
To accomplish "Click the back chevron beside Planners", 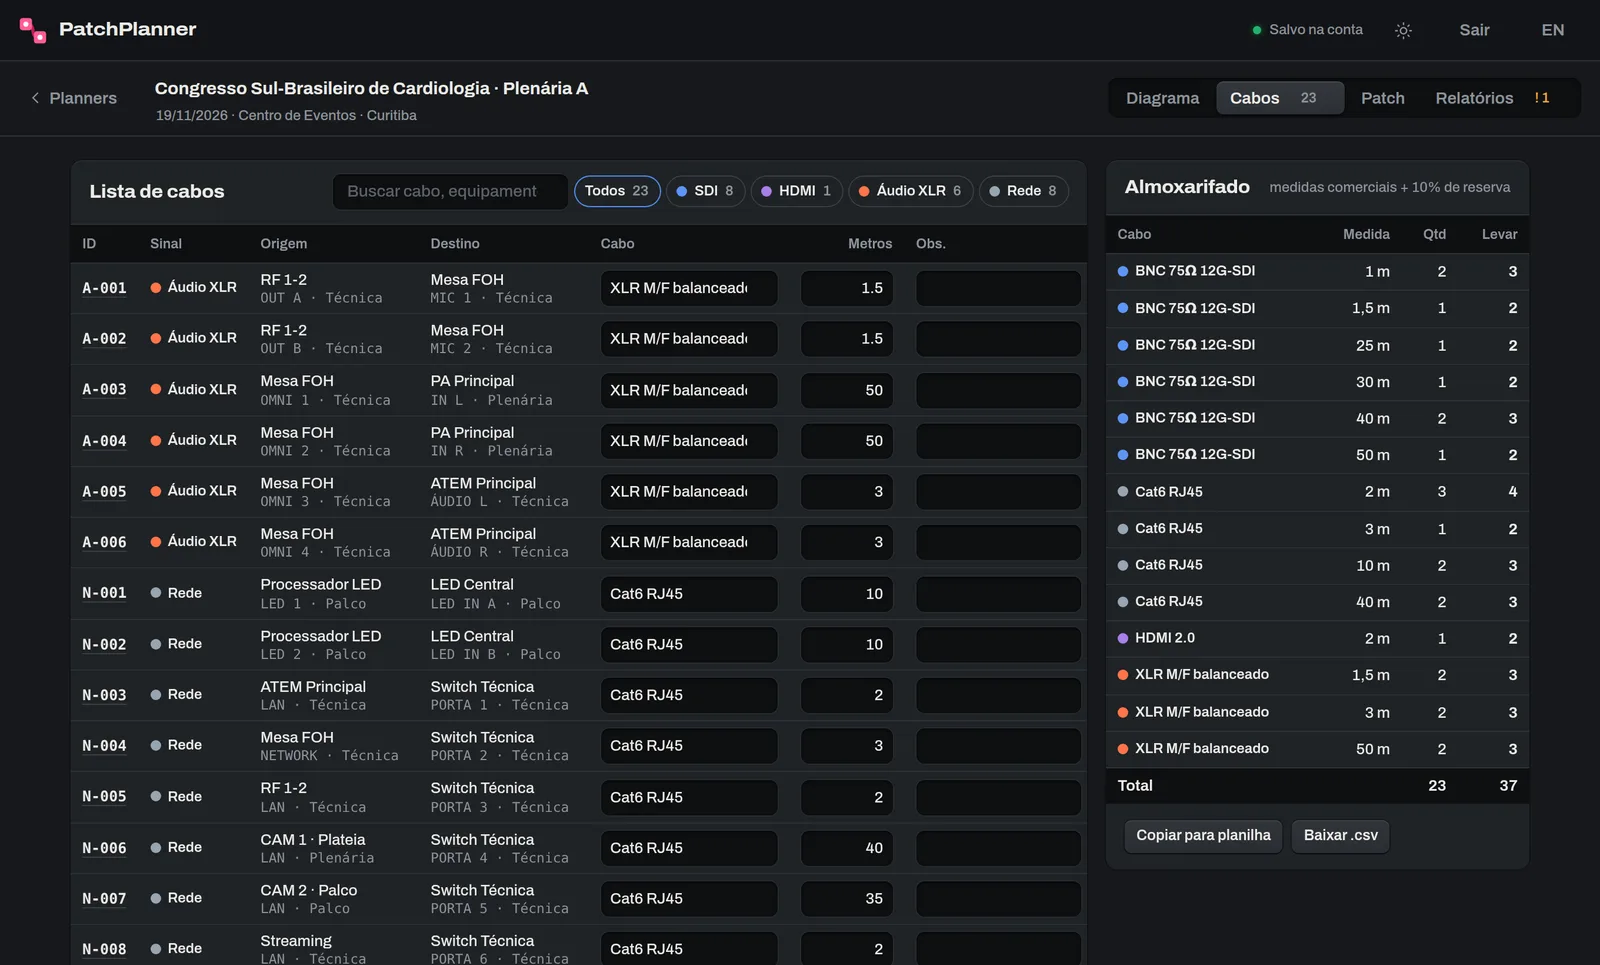I will [x=35, y=98].
